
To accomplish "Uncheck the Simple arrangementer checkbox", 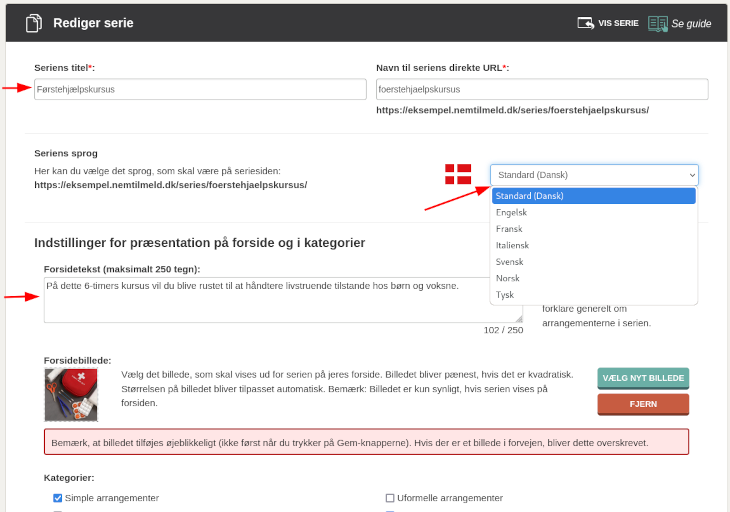I will coord(57,498).
